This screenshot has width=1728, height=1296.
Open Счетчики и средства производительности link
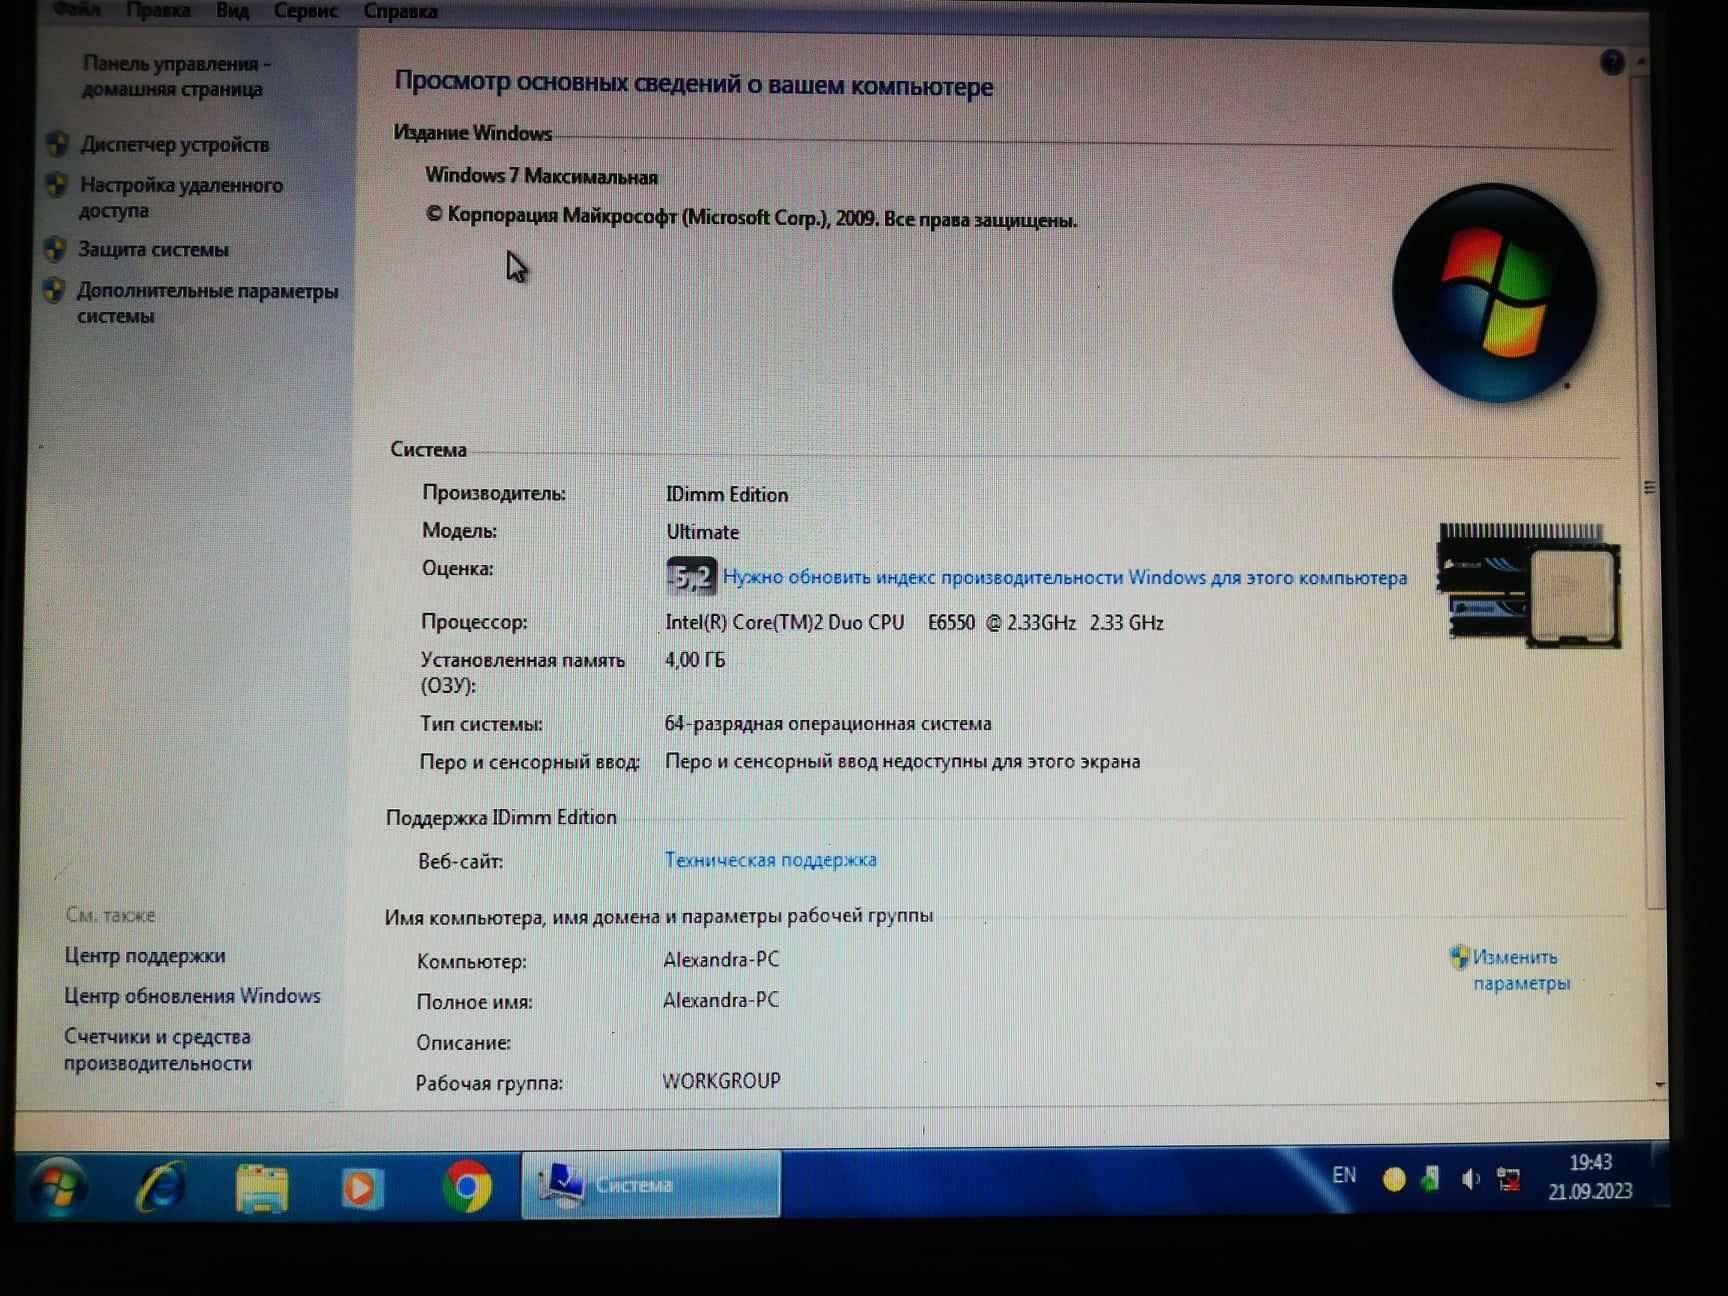pyautogui.click(x=158, y=1050)
